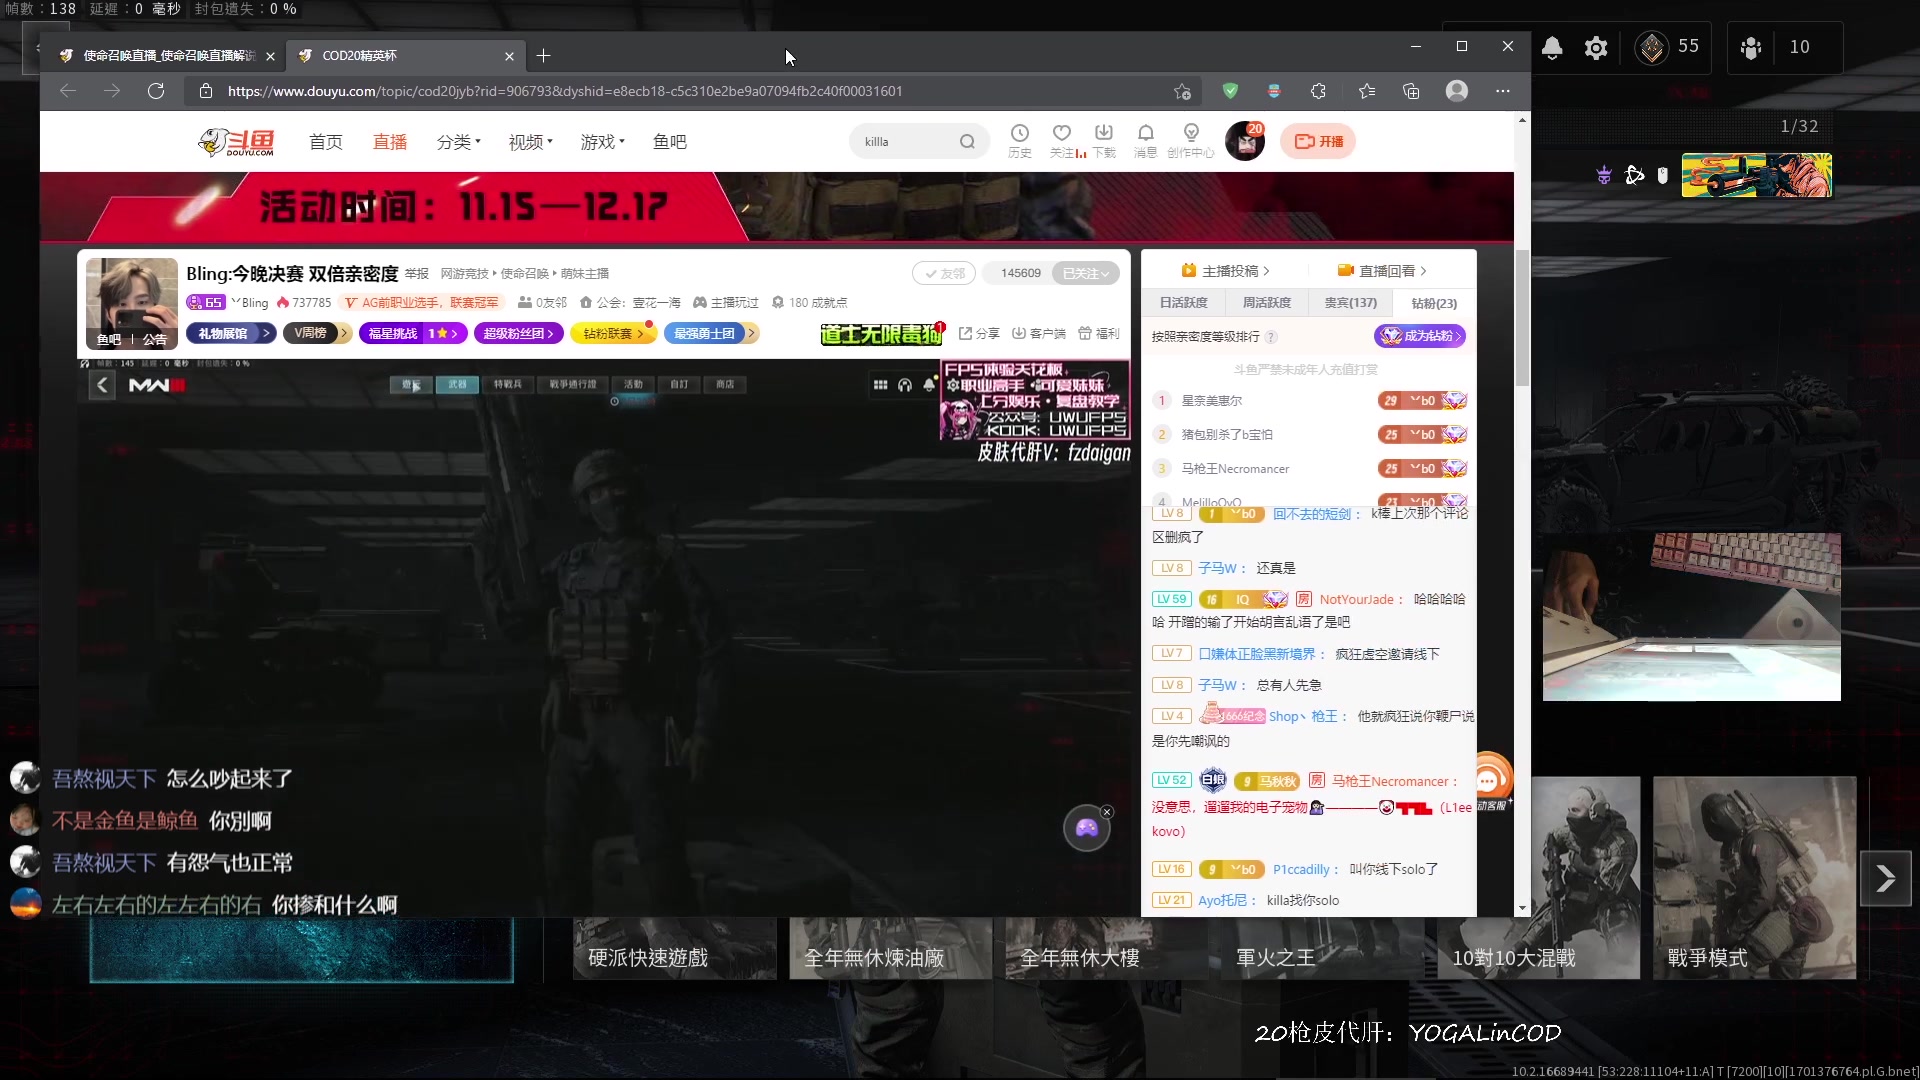
Task: Switch to the 日活跃度 tab
Action: 1183,303
